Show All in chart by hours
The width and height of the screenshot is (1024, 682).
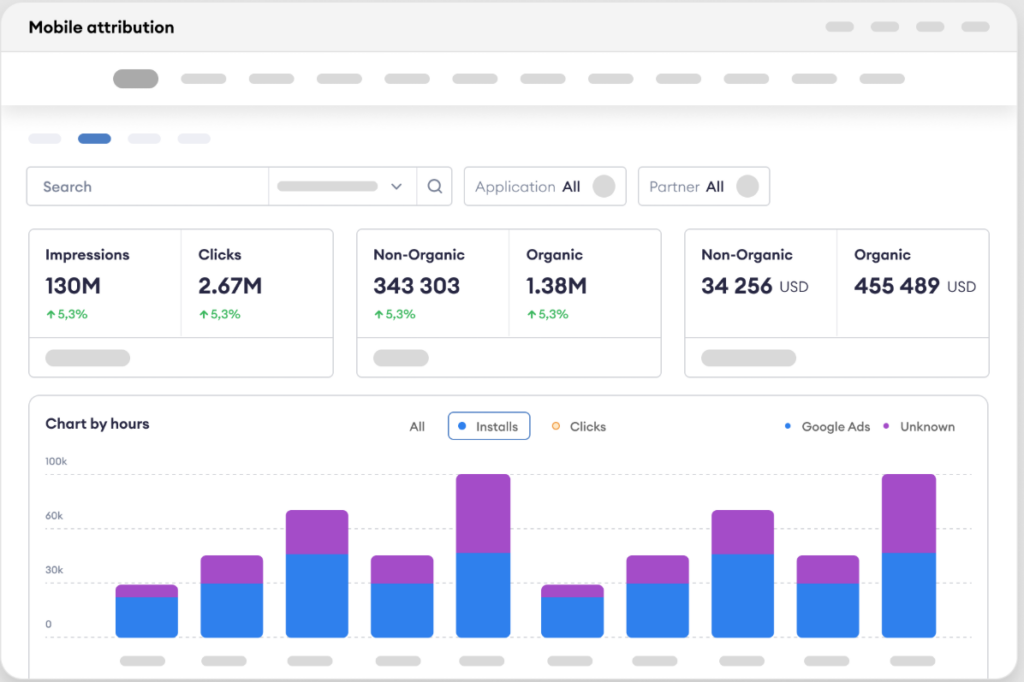click(417, 427)
